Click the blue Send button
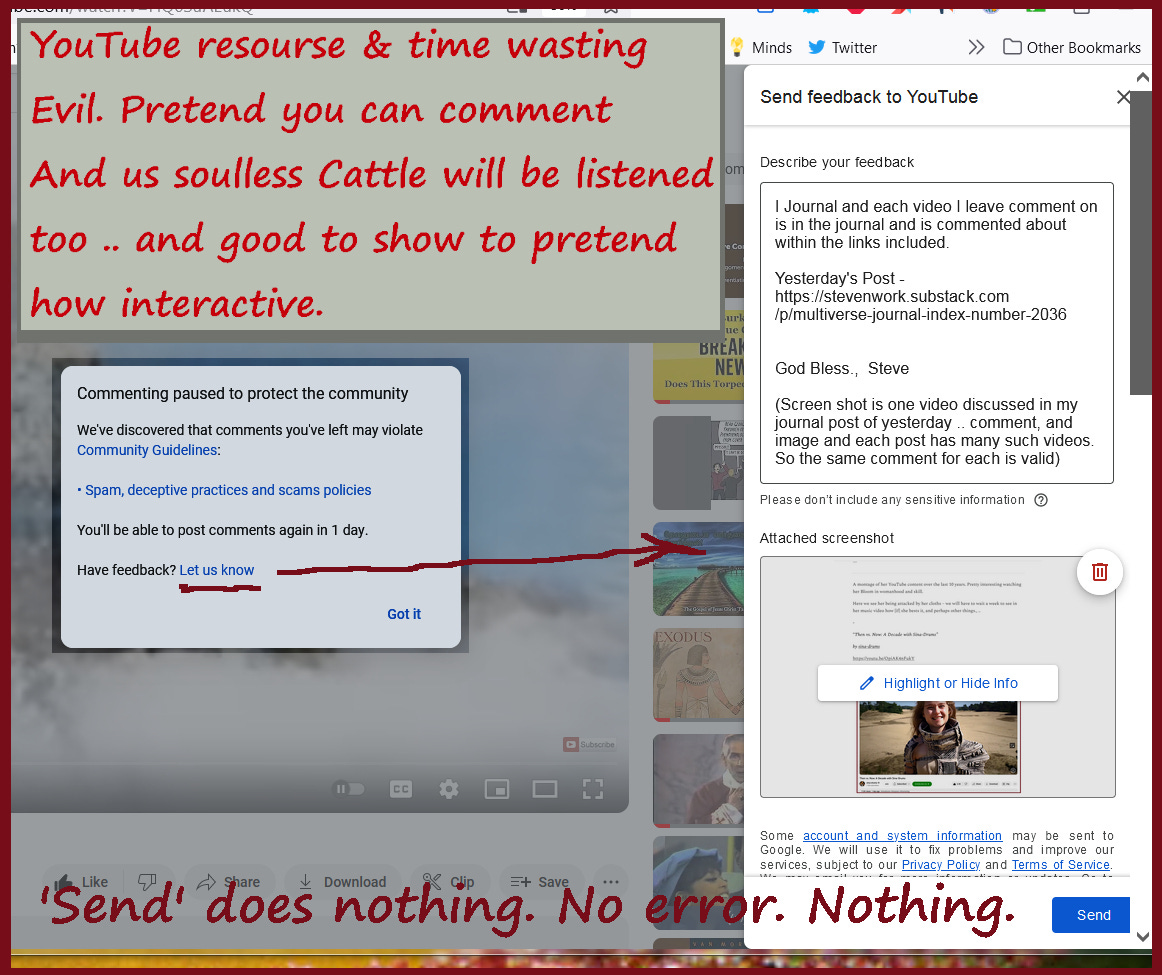The width and height of the screenshot is (1162, 975). point(1092,915)
